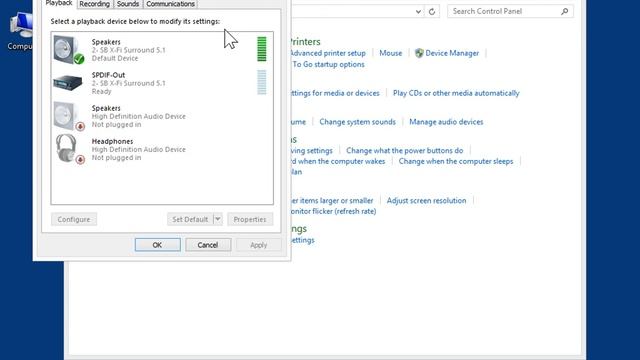640x360 pixels.
Task: Switch to the Playback tab
Action: point(59,3)
